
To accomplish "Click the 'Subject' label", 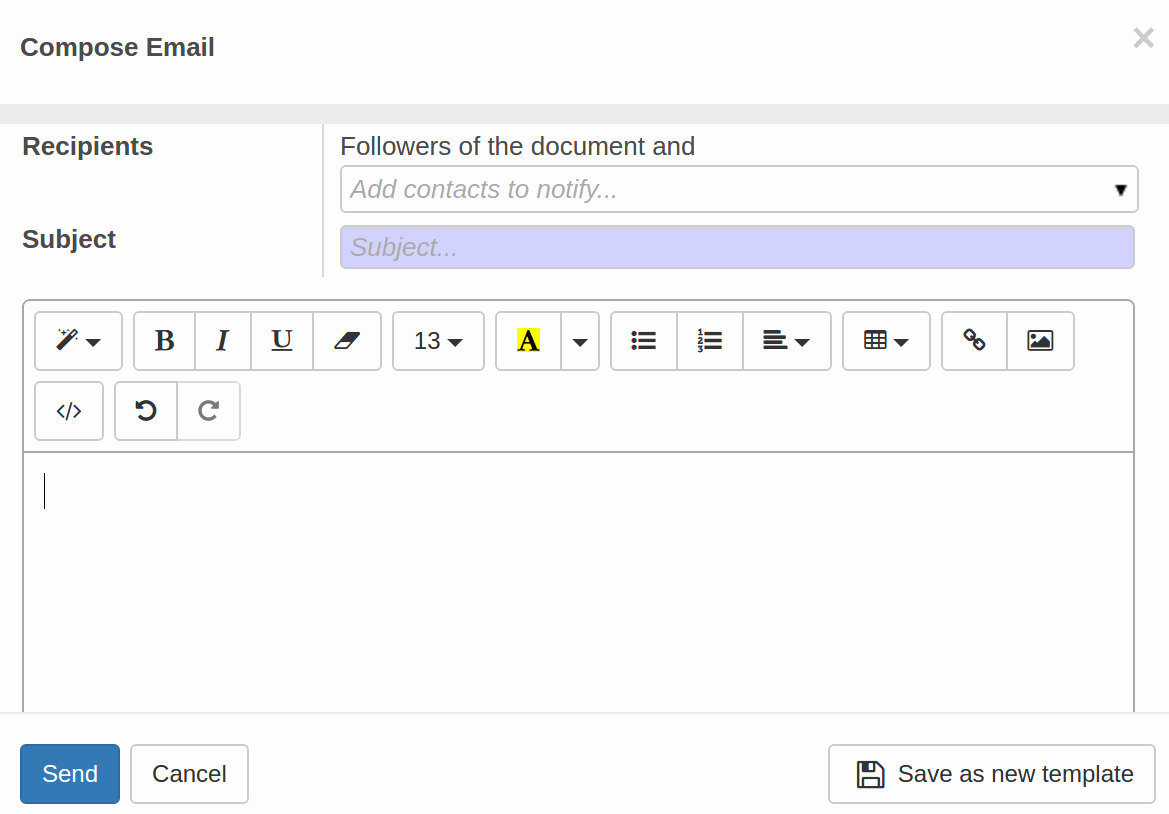I will [69, 239].
